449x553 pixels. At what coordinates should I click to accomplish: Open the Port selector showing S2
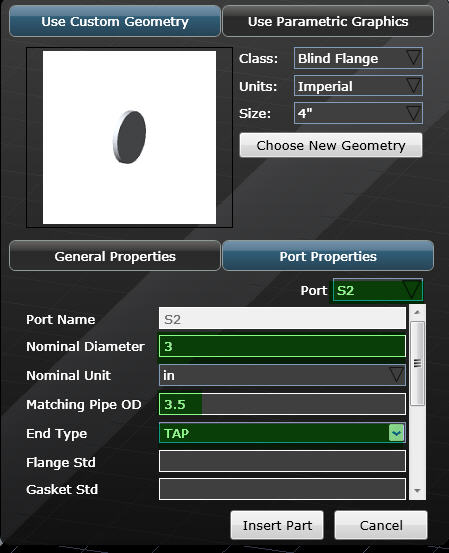[x=378, y=290]
